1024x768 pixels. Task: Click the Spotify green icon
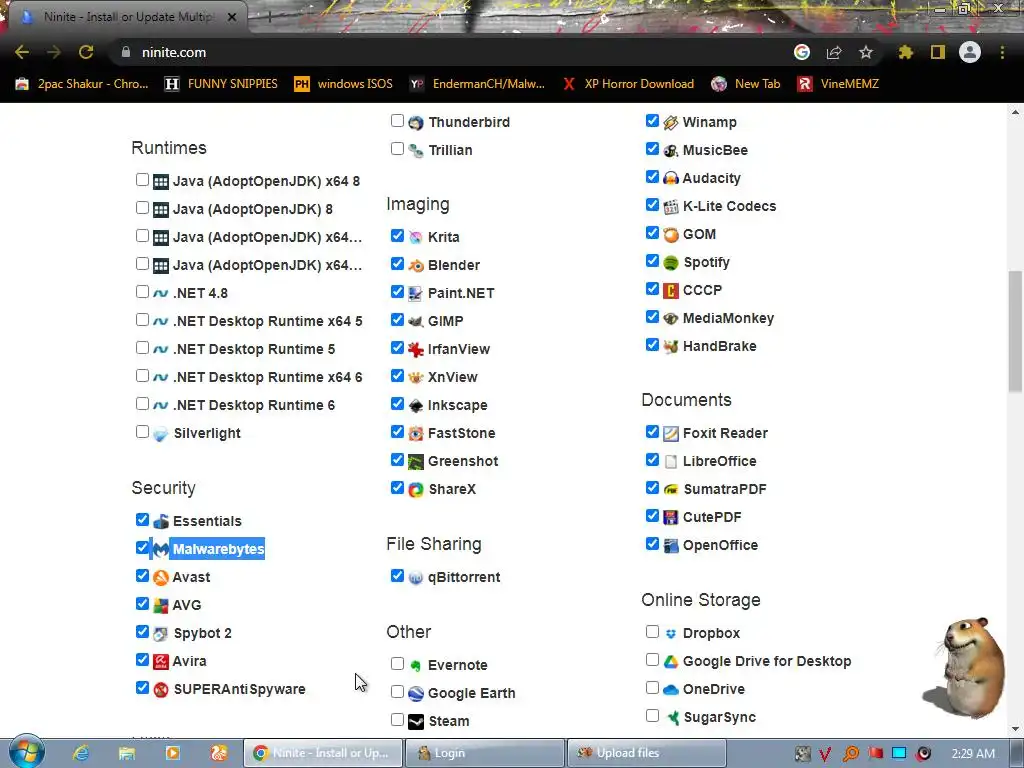tap(671, 263)
